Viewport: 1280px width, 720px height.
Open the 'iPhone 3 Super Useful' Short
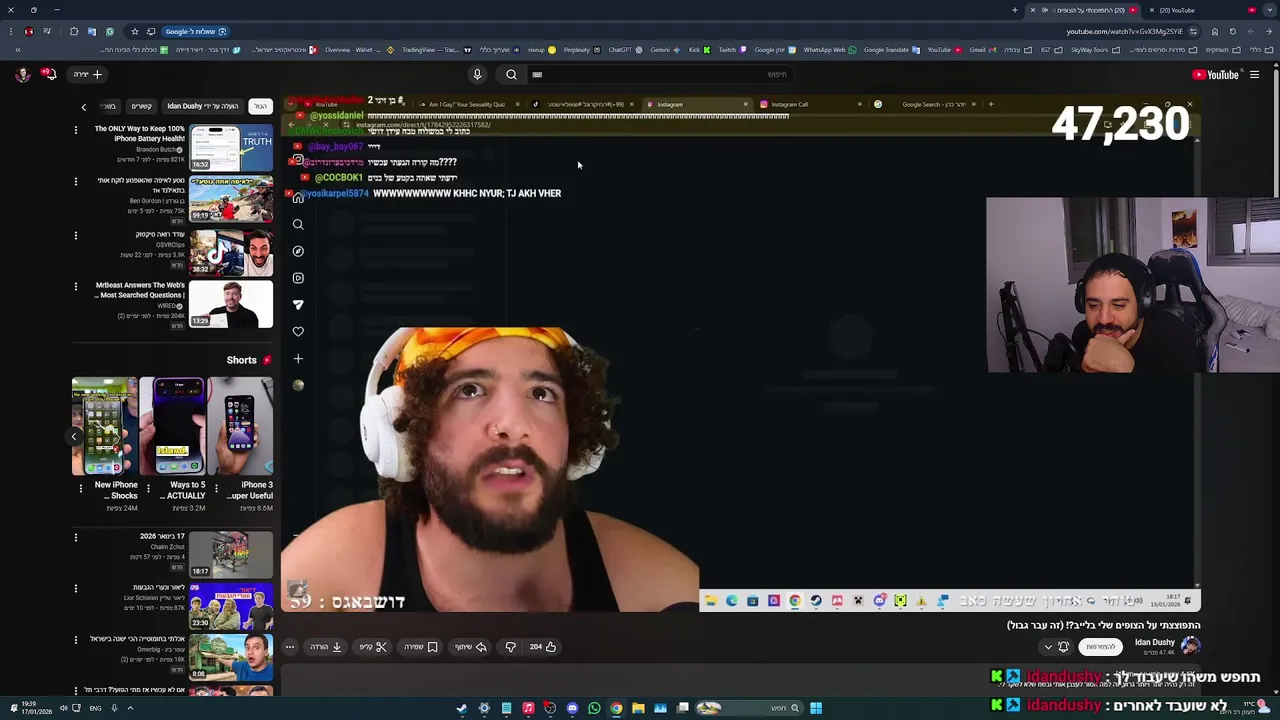pos(240,426)
